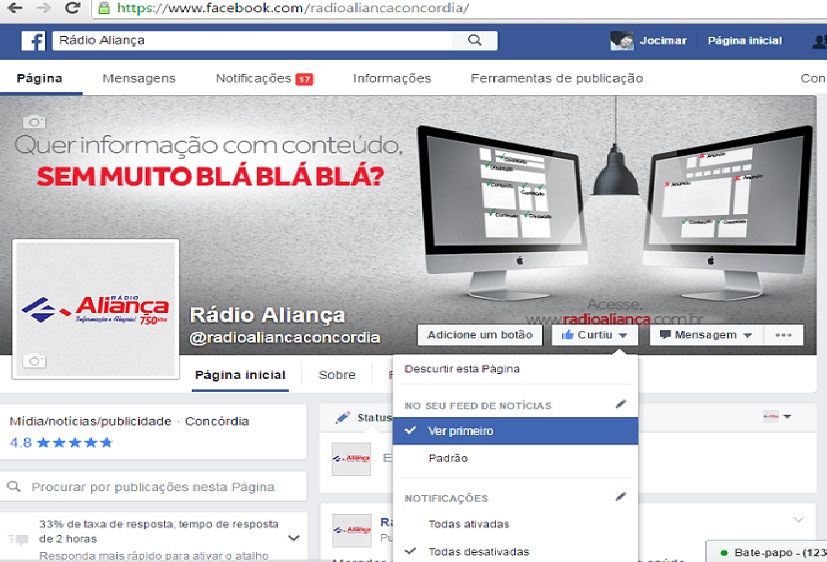Click Aliança avatar in status composer
The image size is (827, 562).
click(x=351, y=459)
